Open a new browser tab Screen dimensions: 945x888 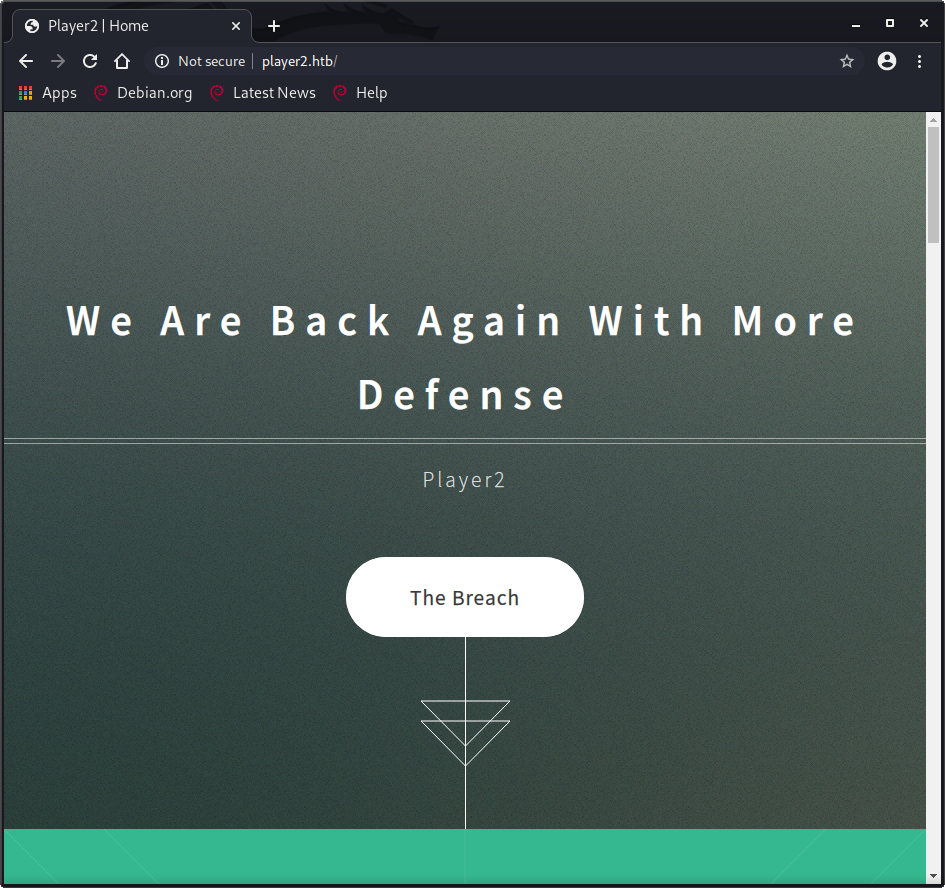274,26
